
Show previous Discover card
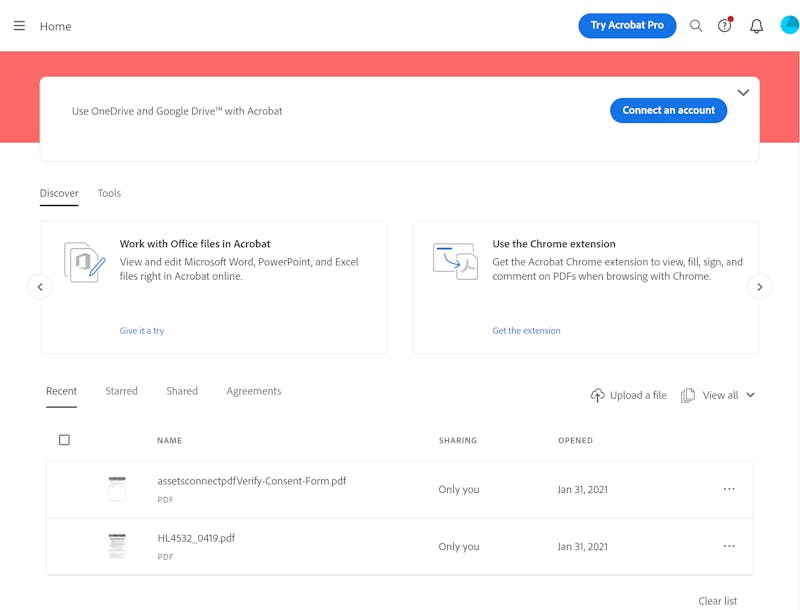click(x=40, y=287)
